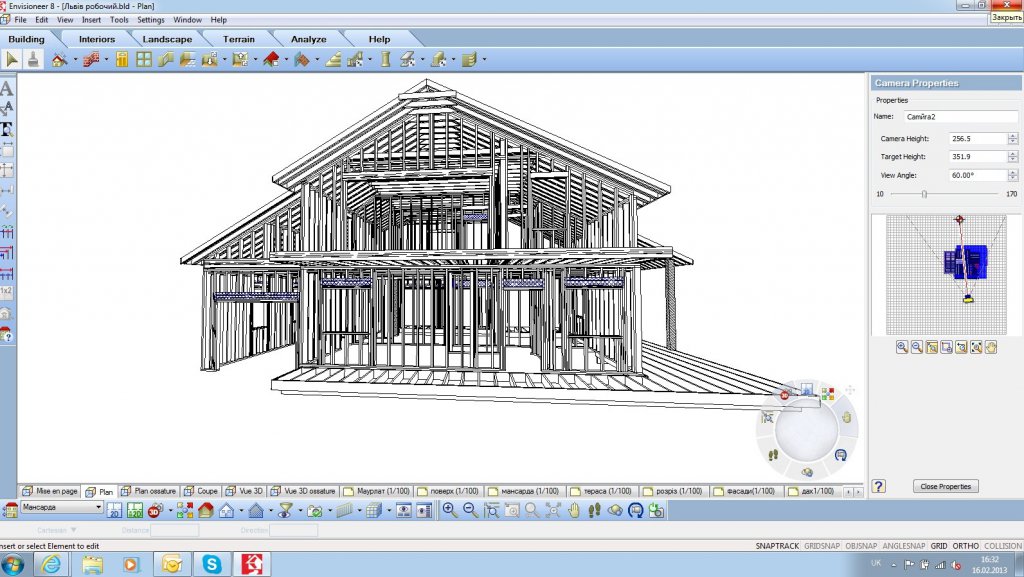The image size is (1024, 577).
Task: Activate the pan hand tool in the bottom toolbar
Action: pos(575,510)
